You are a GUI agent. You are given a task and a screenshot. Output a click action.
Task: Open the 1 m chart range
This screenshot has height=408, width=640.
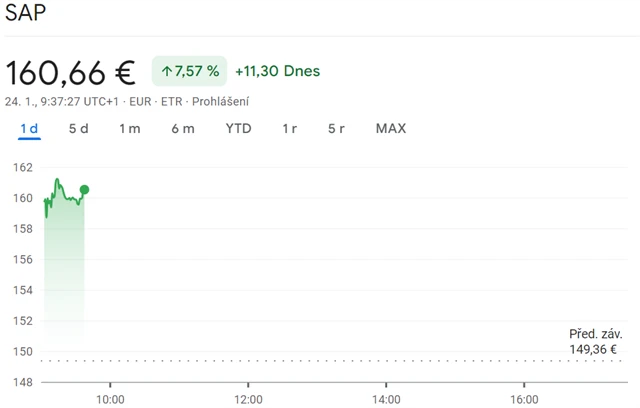(130, 129)
